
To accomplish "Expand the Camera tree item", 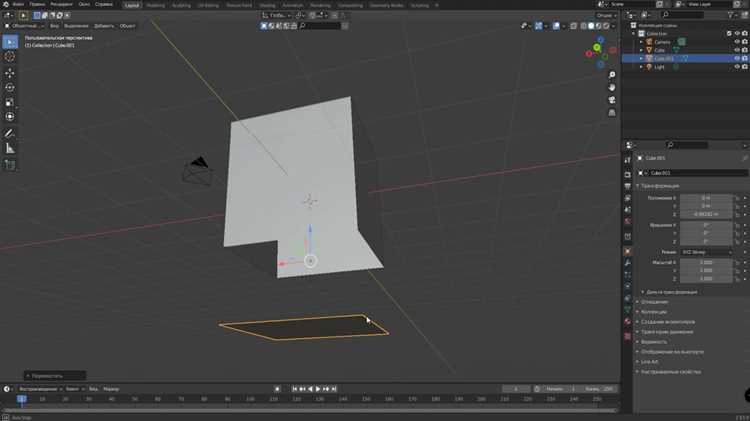I will [641, 42].
